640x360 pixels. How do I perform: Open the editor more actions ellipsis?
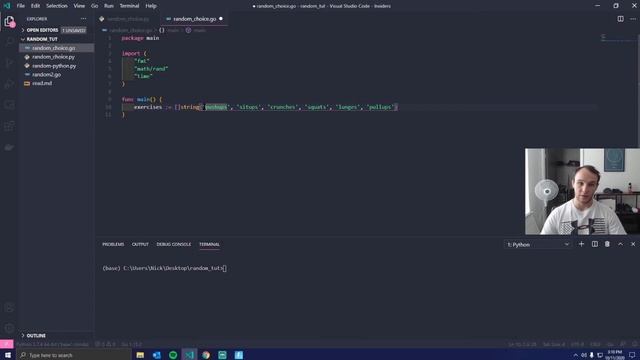click(633, 19)
